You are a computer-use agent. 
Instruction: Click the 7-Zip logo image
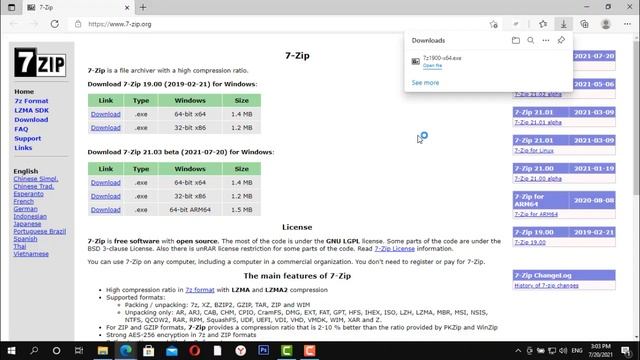pyautogui.click(x=40, y=62)
